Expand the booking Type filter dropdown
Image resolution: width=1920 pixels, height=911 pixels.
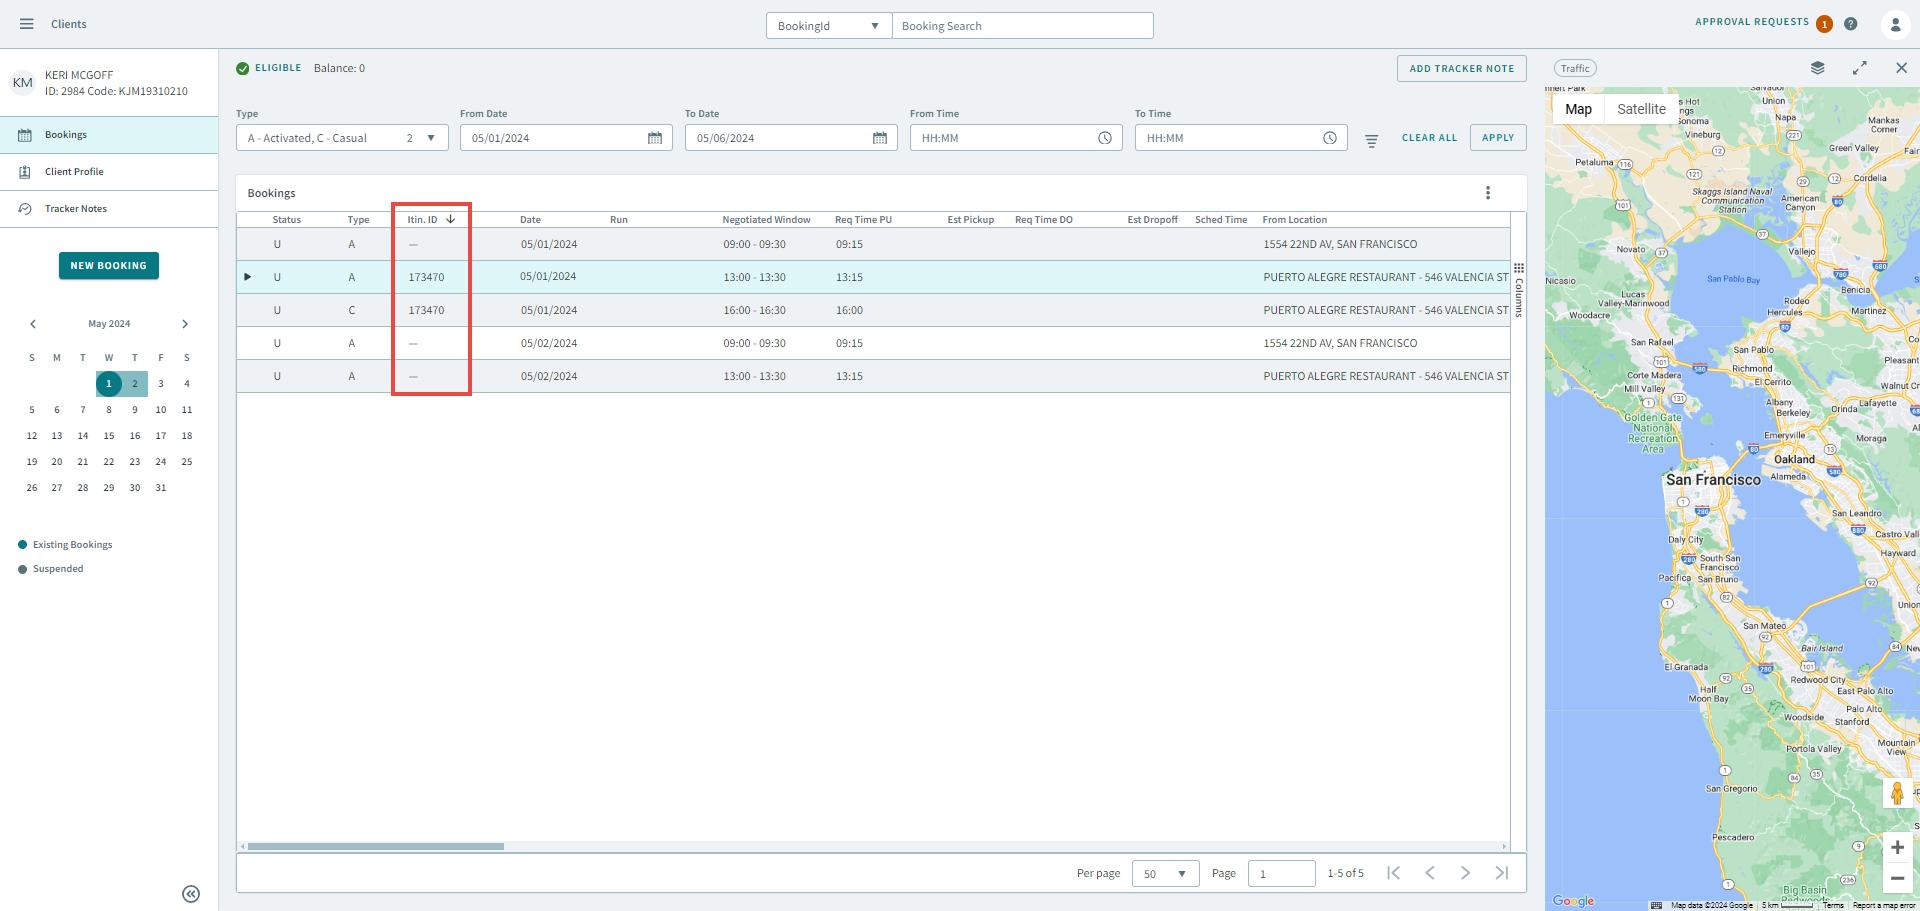[x=431, y=138]
